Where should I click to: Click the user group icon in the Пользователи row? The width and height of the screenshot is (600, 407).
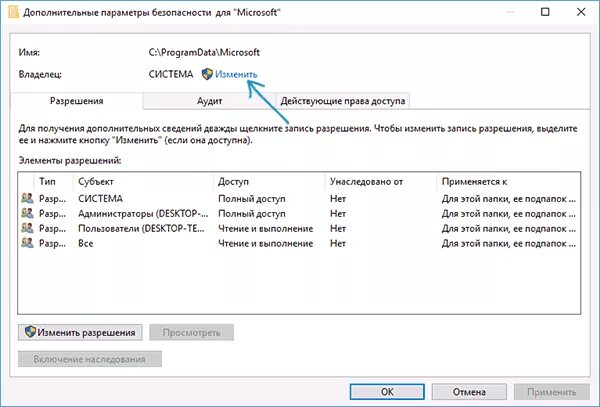[x=27, y=228]
